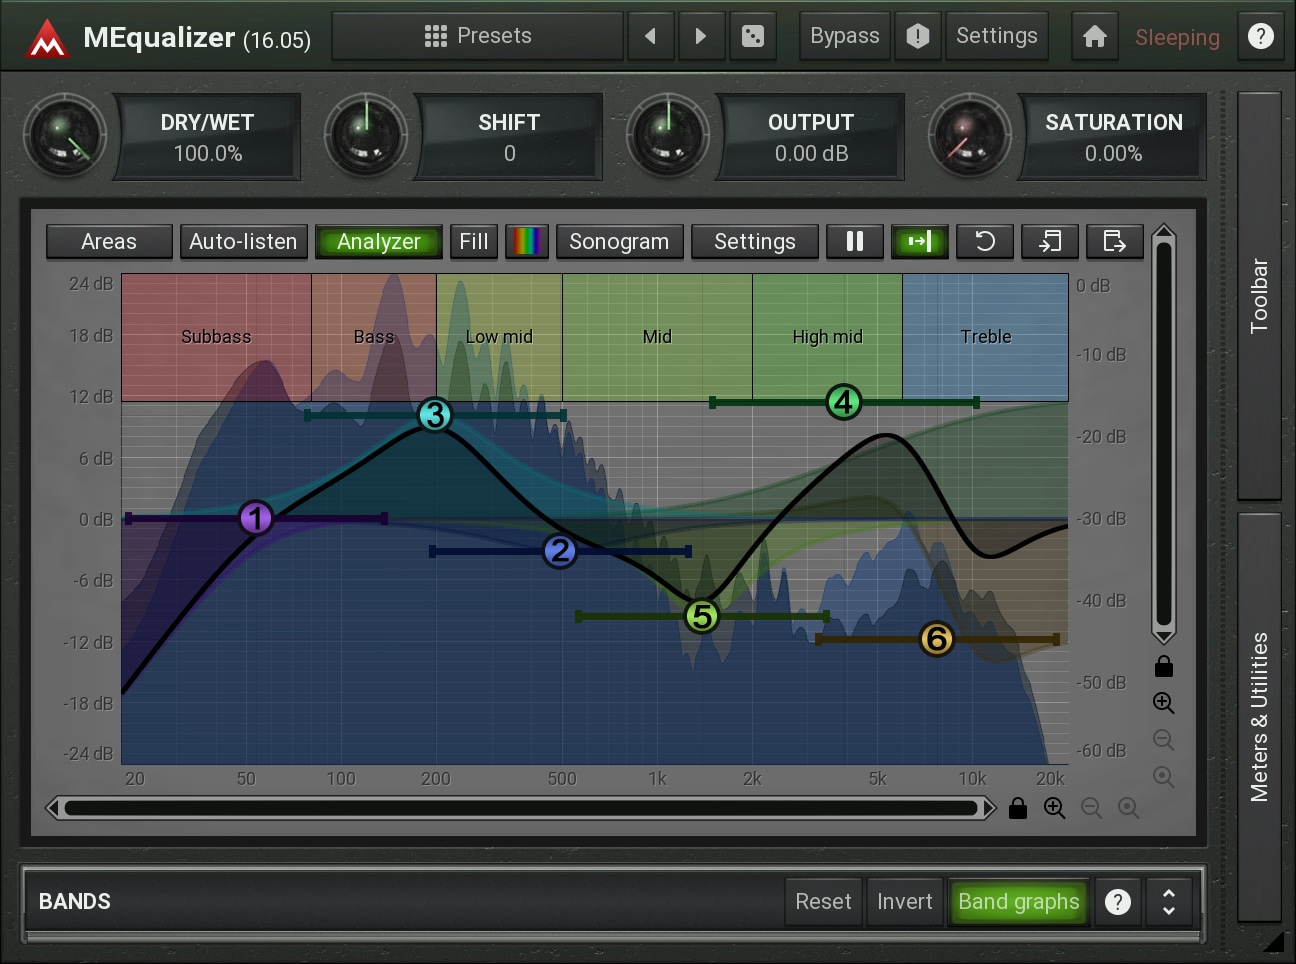The image size is (1296, 964).
Task: Click the vertical zoom out magnifier
Action: click(x=1164, y=740)
